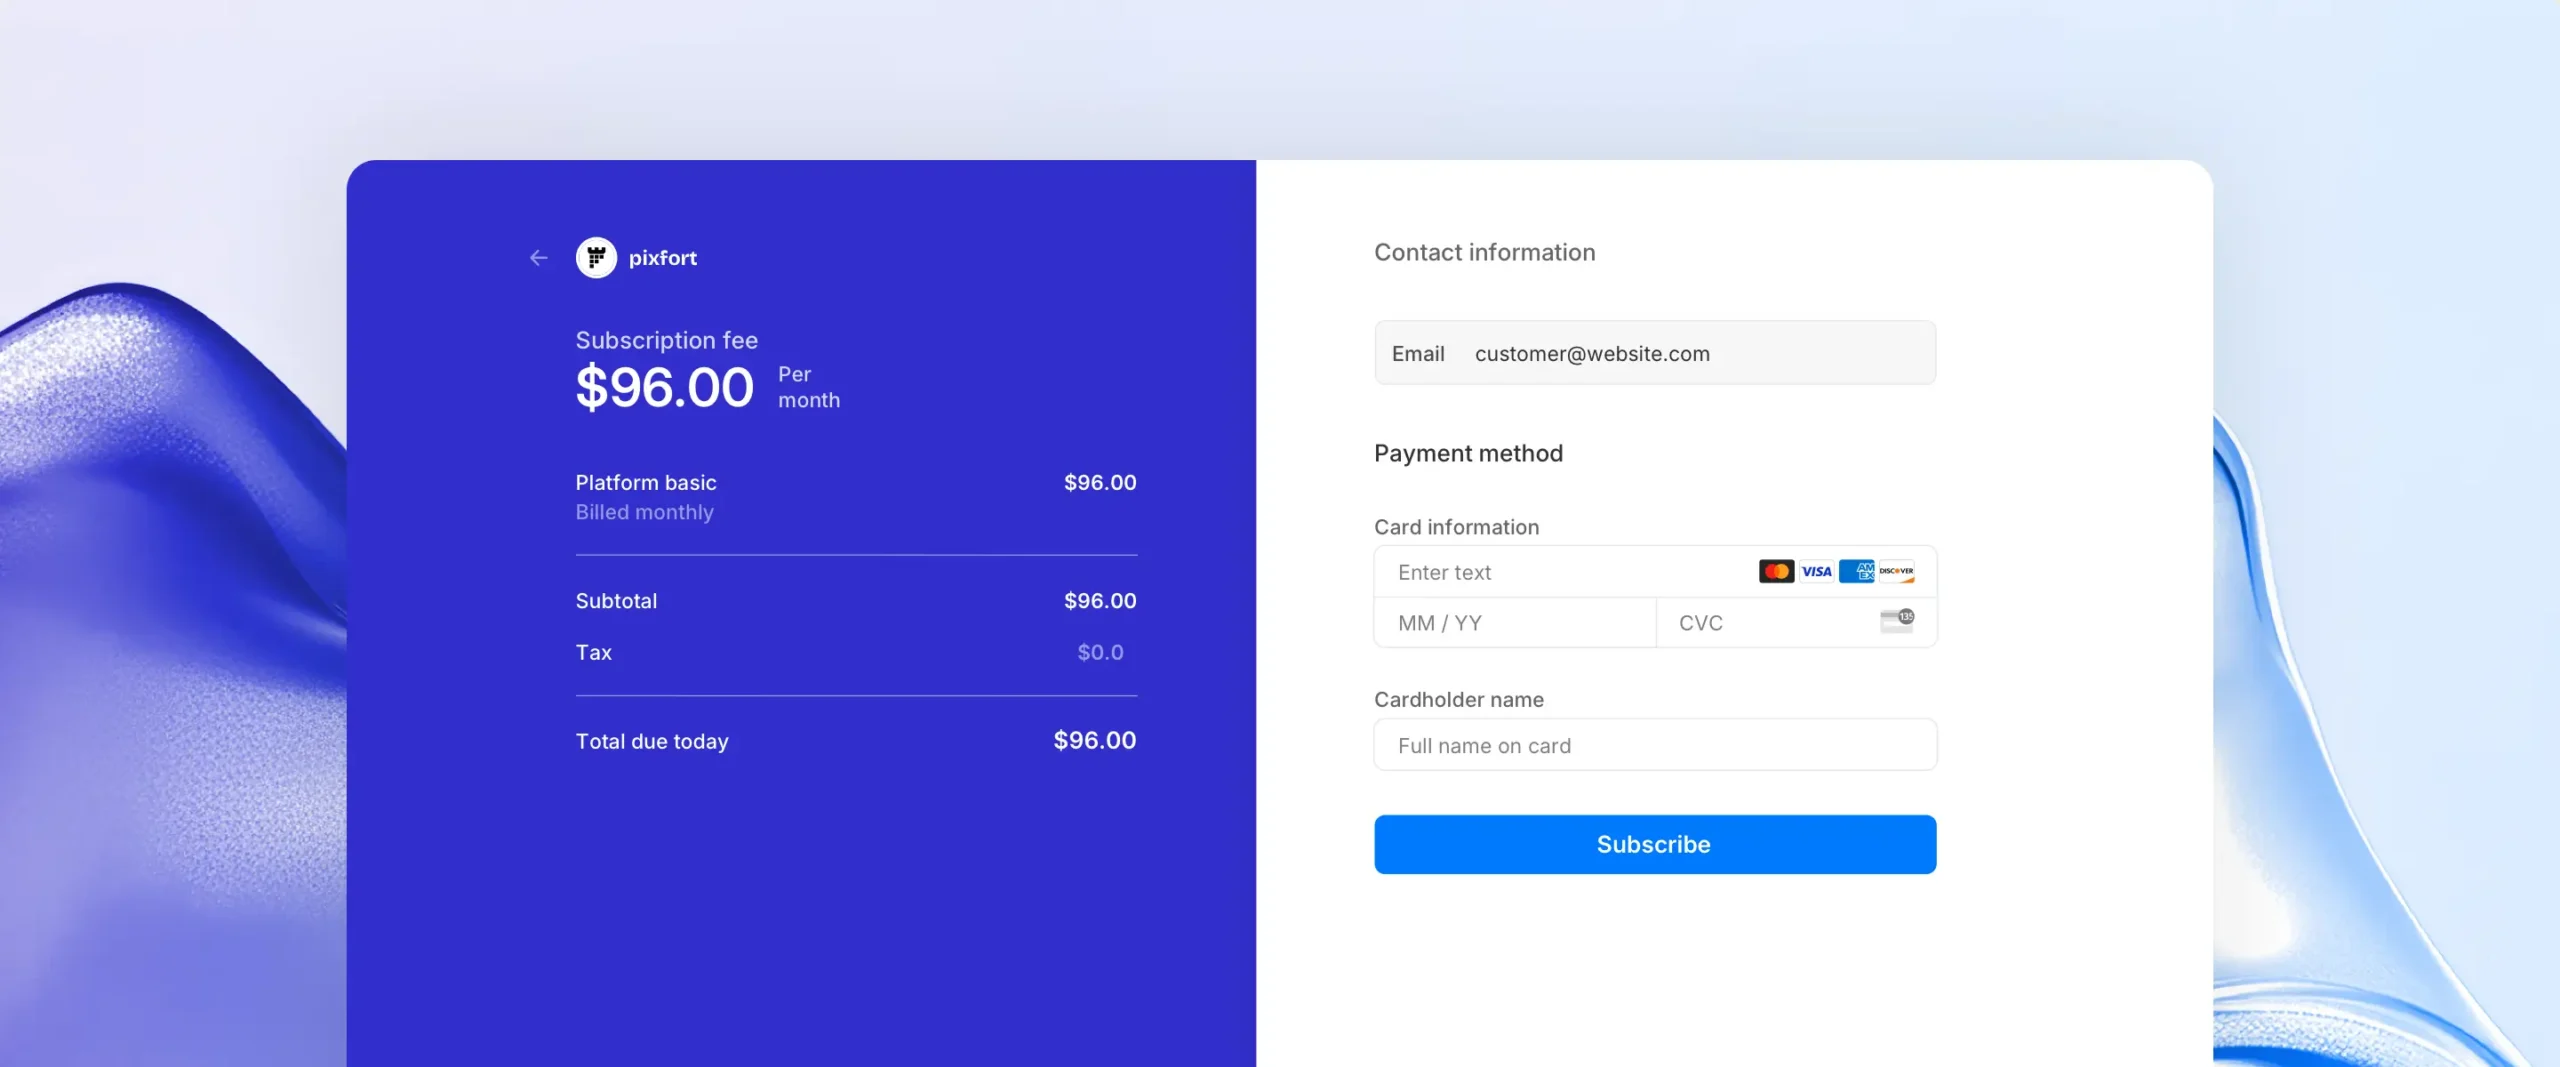
Task: Click the Mastercard card icon
Action: [1776, 571]
